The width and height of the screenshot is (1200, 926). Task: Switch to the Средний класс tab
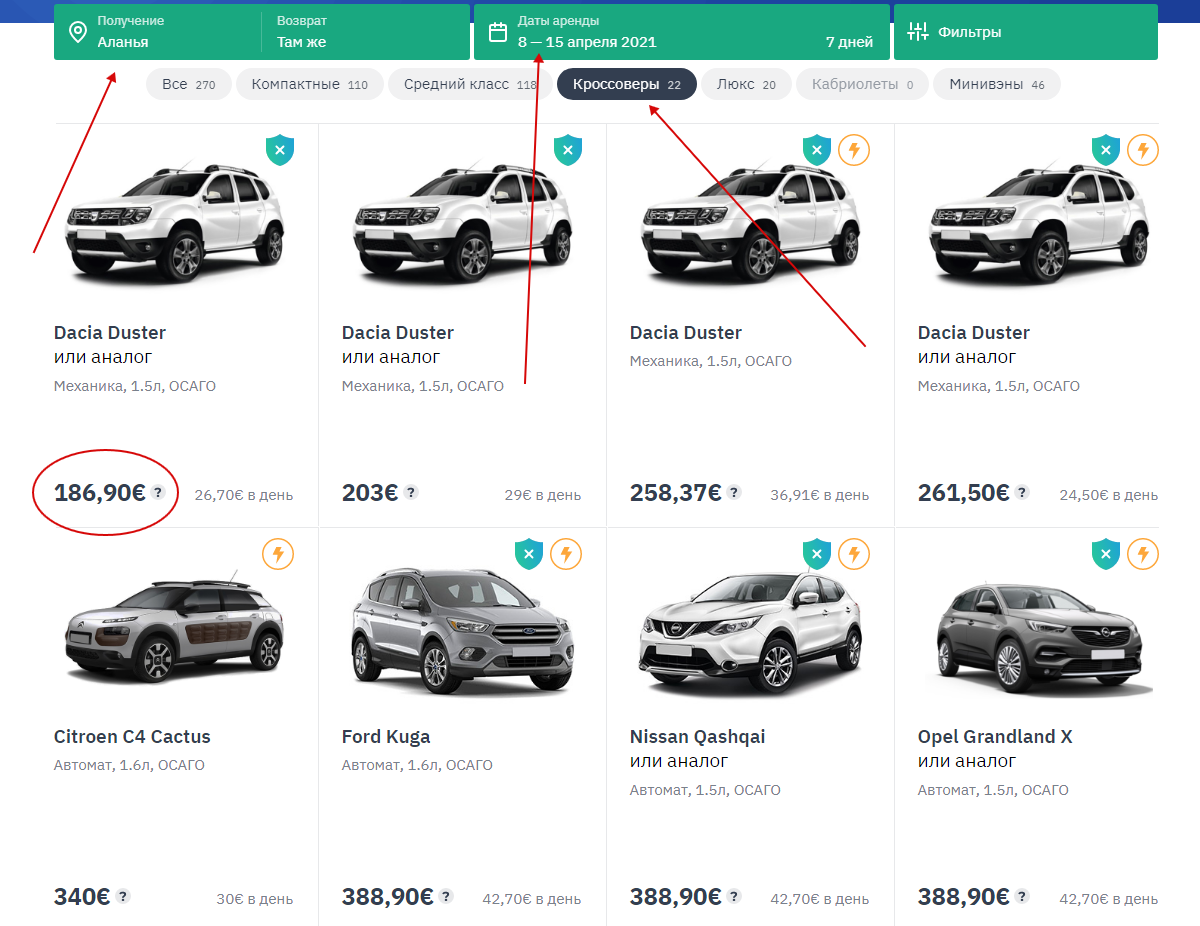pyautogui.click(x=470, y=85)
